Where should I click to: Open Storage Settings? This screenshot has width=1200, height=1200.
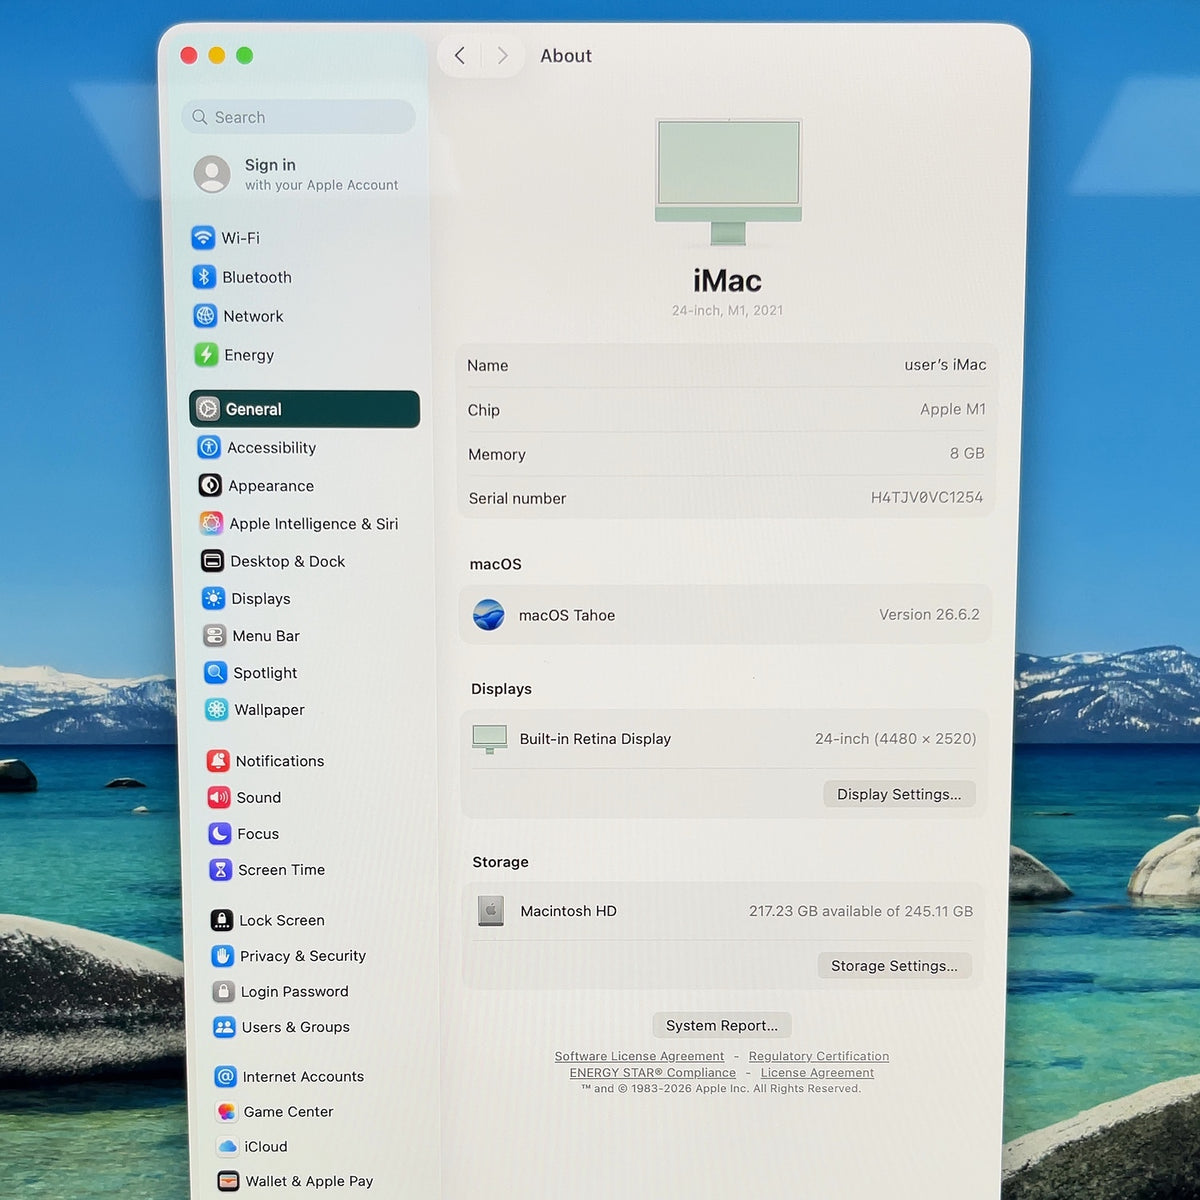pyautogui.click(x=894, y=965)
